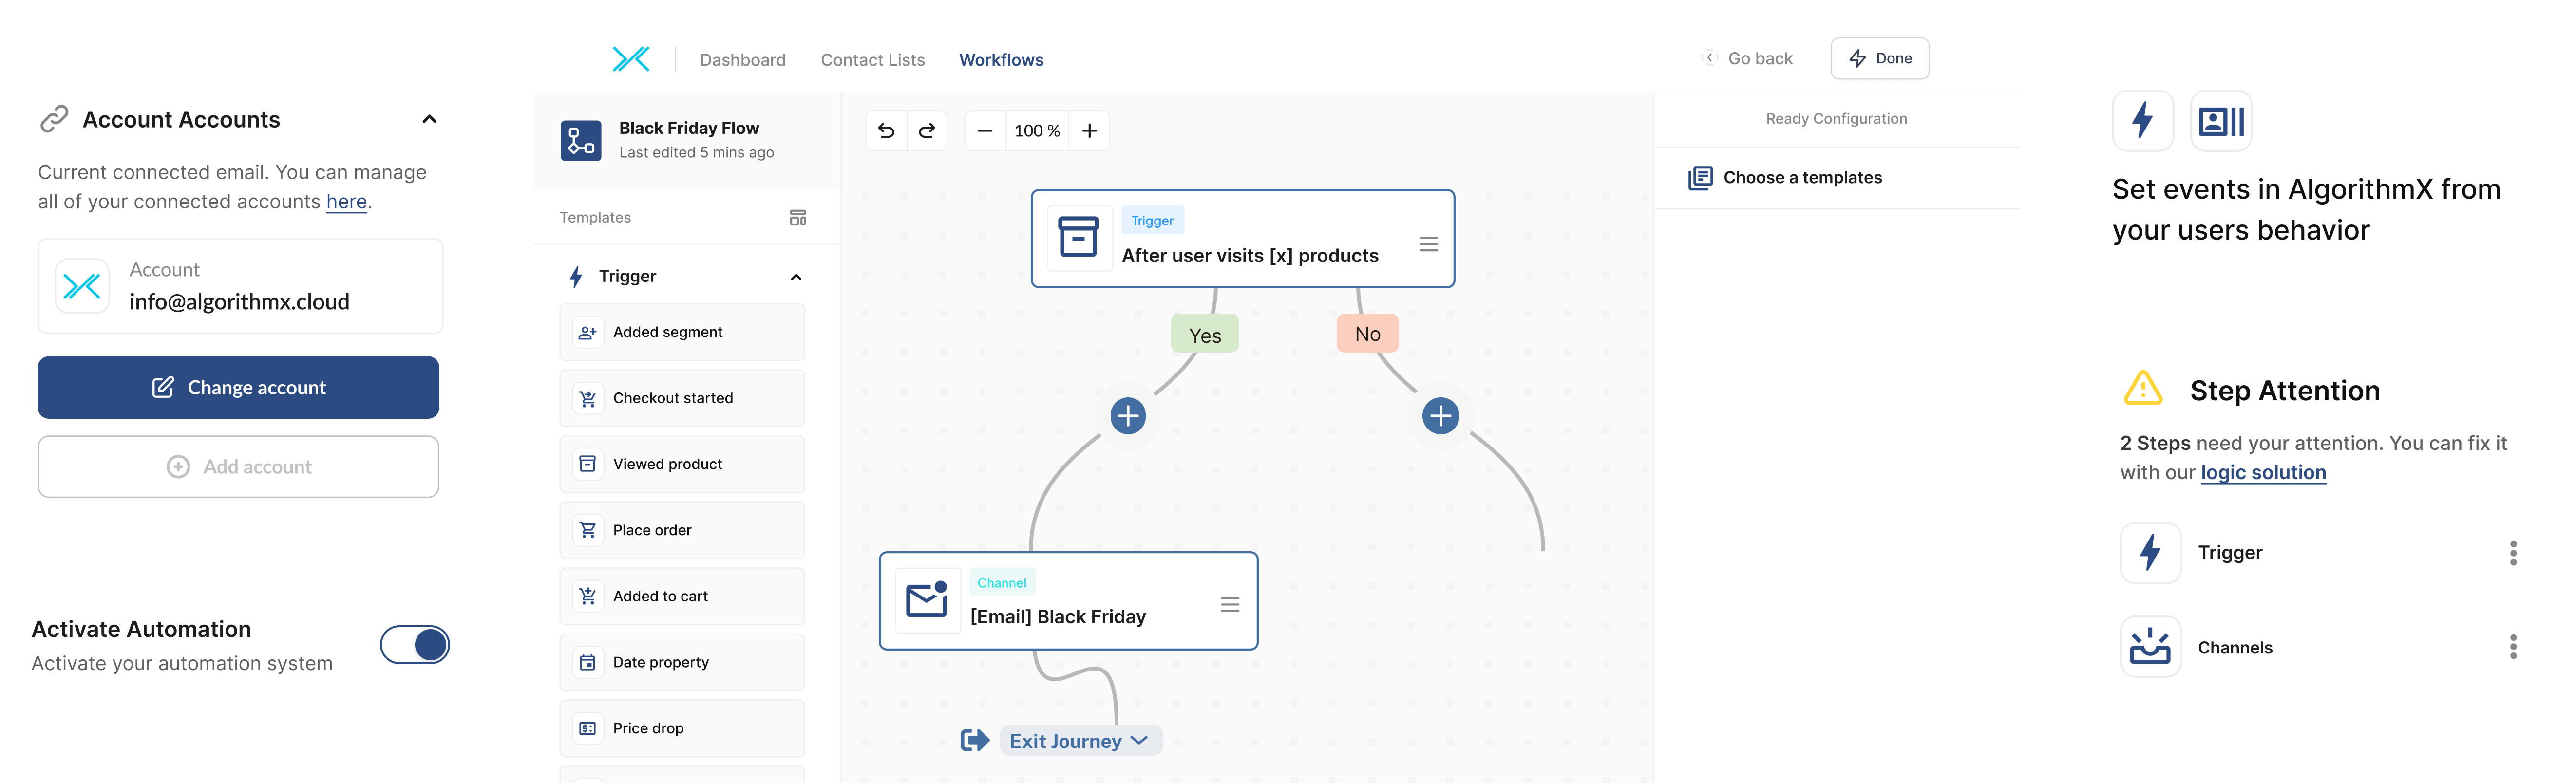Click the redo arrow icon
Screen dimensions: 2576x783
tap(927, 131)
